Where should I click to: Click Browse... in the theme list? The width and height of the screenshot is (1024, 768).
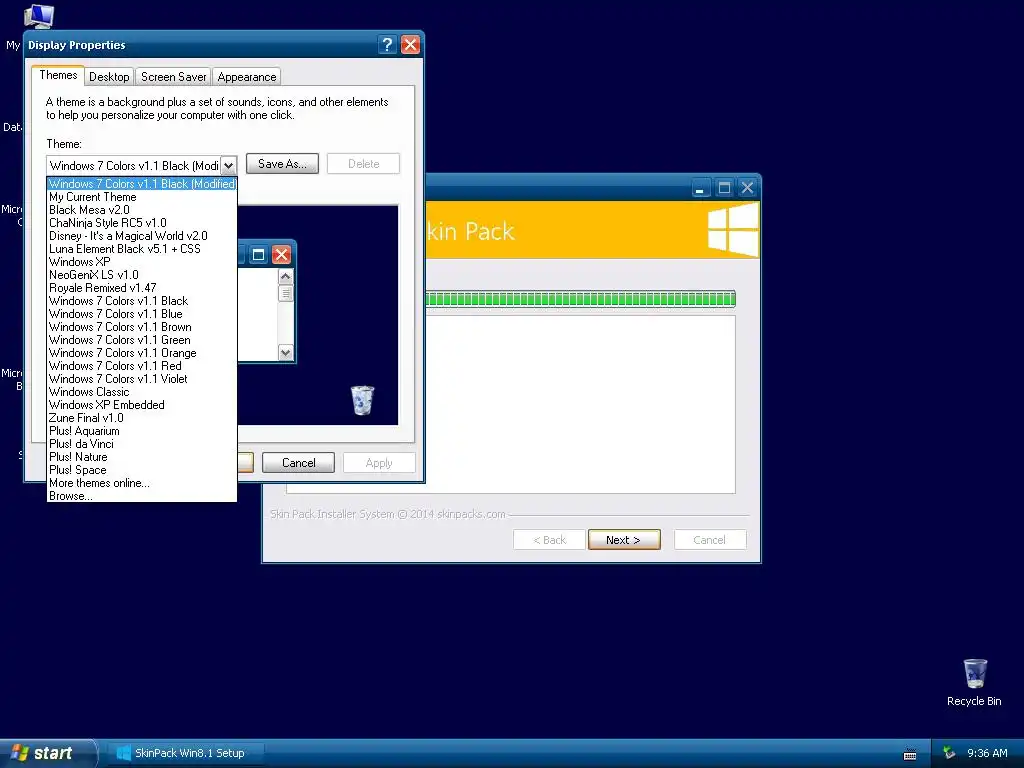142,496
